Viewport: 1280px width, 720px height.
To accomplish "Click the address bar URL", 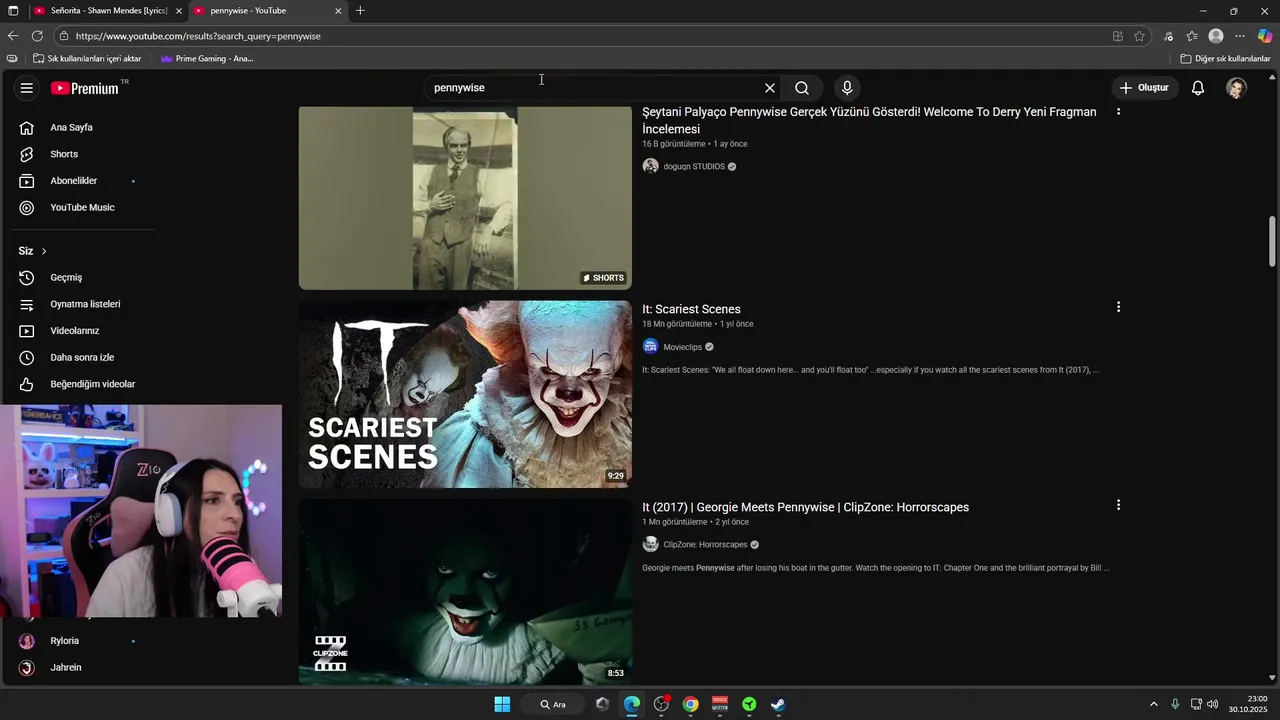I will (198, 36).
